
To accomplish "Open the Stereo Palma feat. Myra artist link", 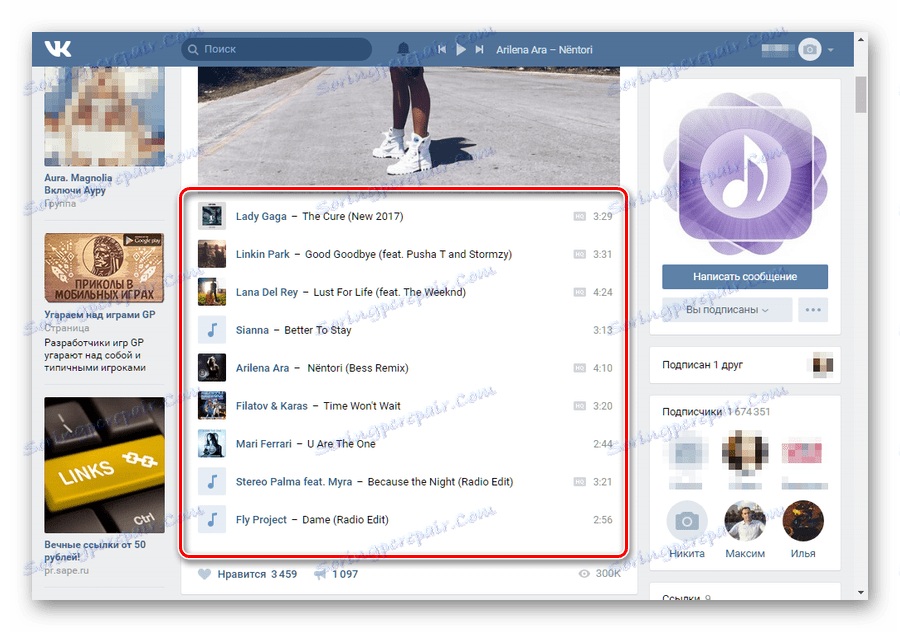I will [294, 482].
